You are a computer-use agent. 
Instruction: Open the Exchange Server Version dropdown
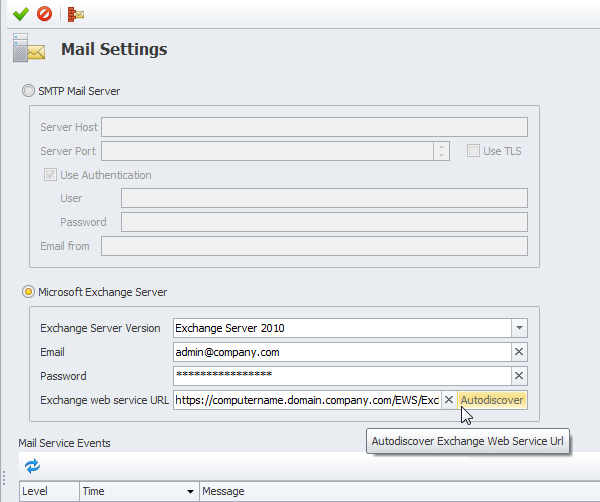518,328
